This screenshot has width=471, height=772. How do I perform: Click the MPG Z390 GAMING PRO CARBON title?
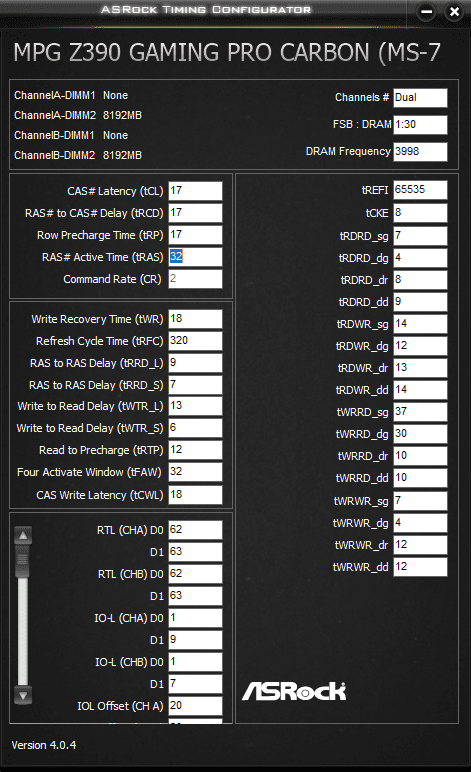pos(227,53)
